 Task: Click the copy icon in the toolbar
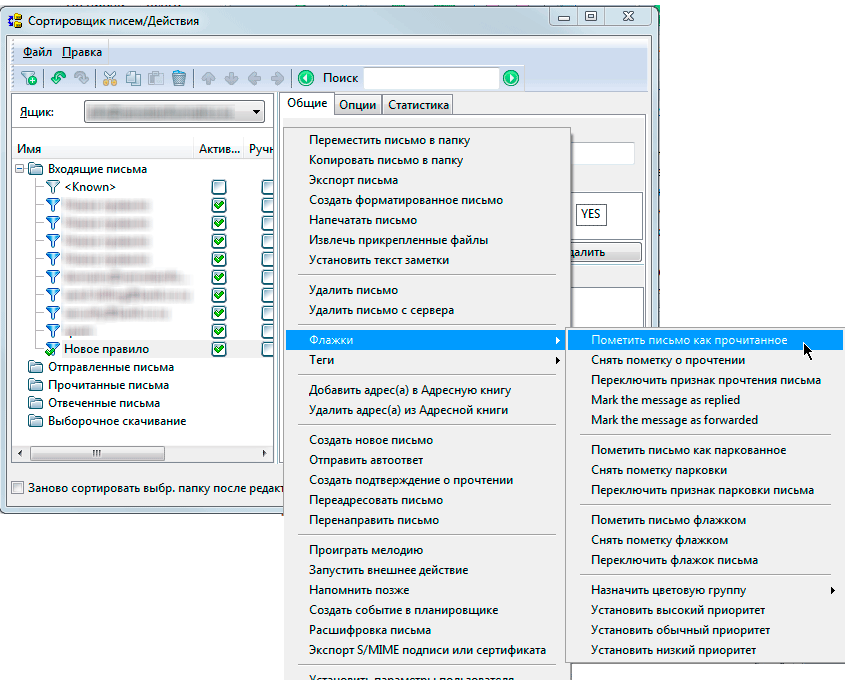(x=133, y=78)
